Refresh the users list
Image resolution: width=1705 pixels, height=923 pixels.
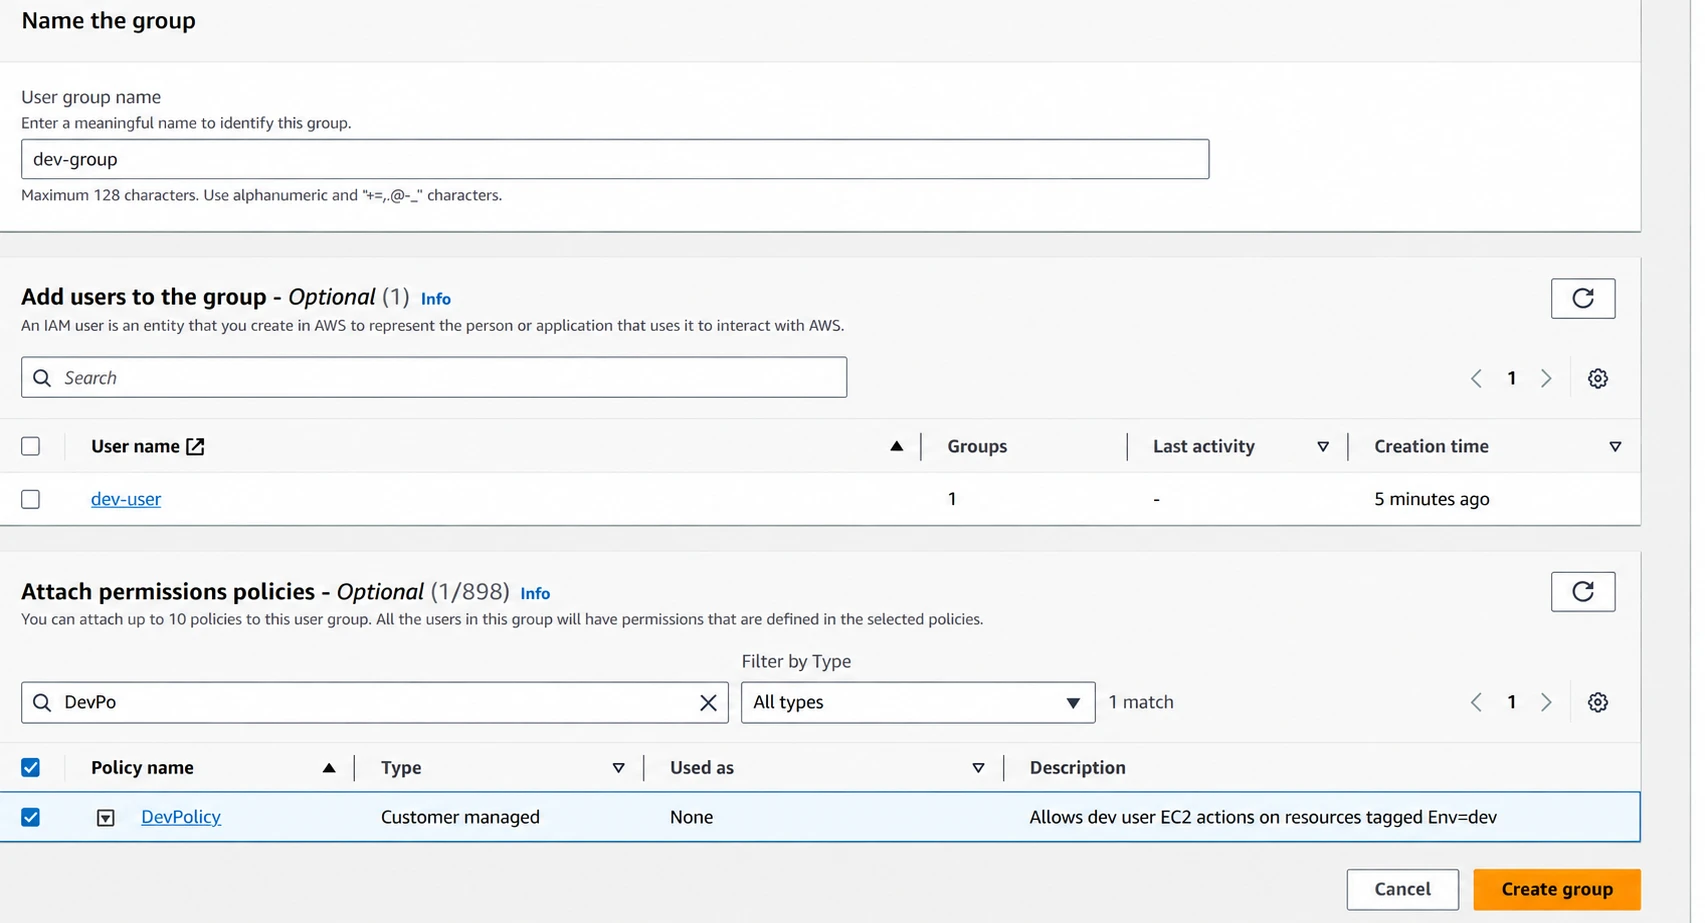[x=1582, y=298]
